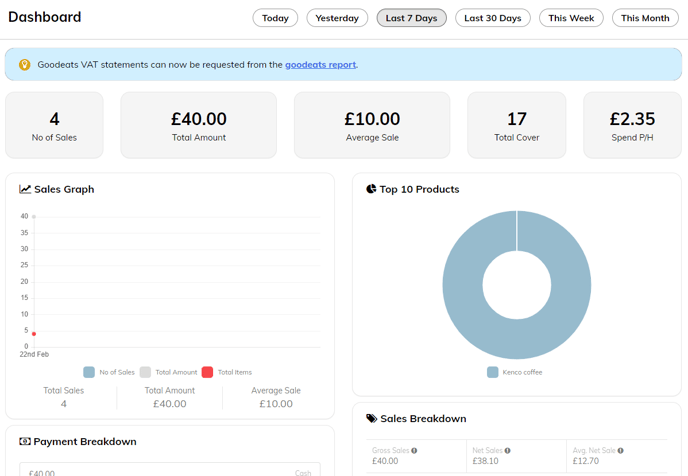The width and height of the screenshot is (688, 476).
Task: Click the Dashboard page title
Action: point(45,17)
